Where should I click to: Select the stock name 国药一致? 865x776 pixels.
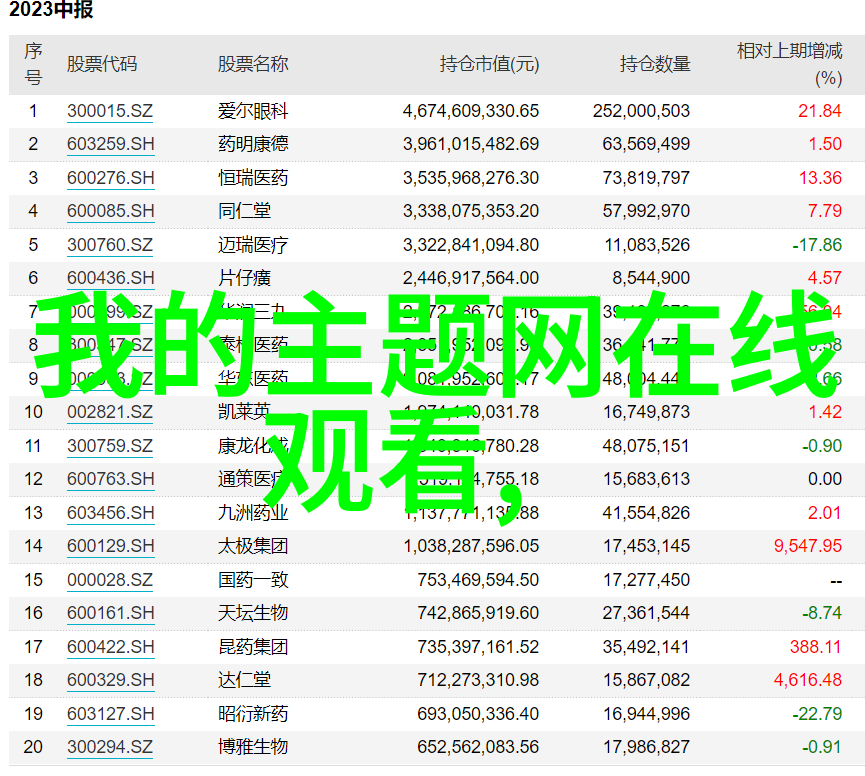[x=253, y=580]
